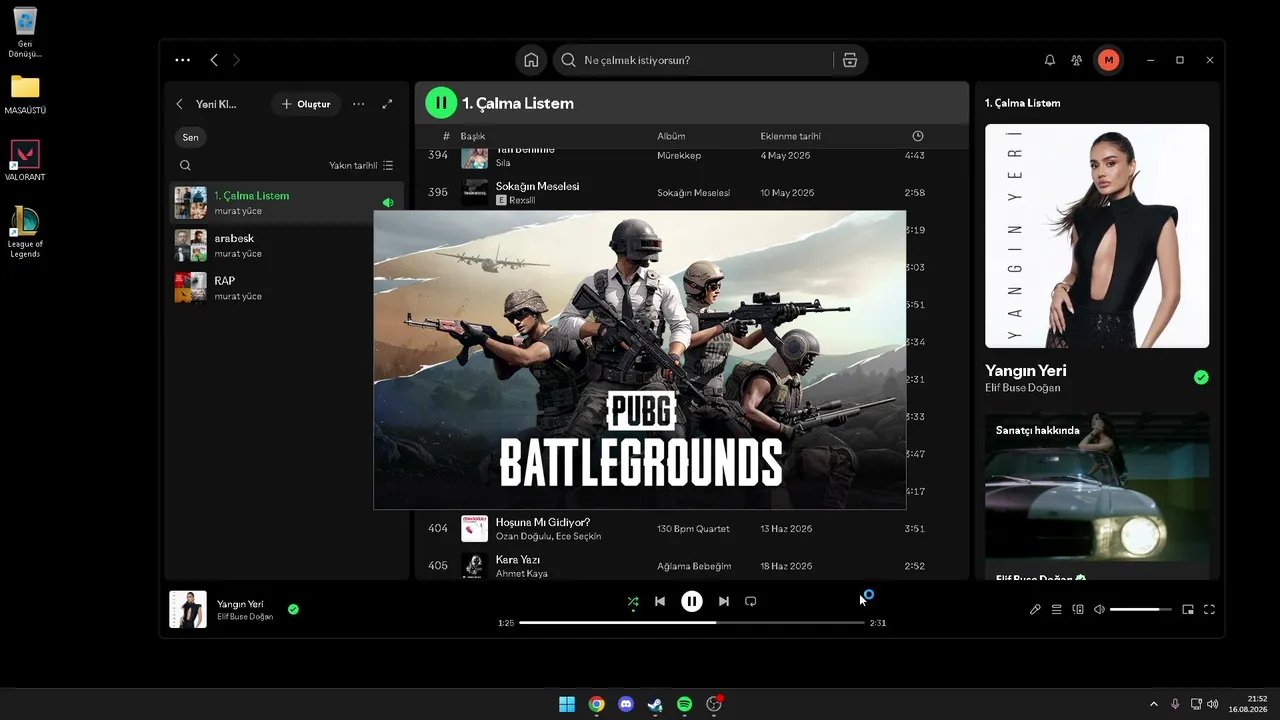Click the Oluştur create button
Screen dimensions: 1280x720
coord(306,104)
